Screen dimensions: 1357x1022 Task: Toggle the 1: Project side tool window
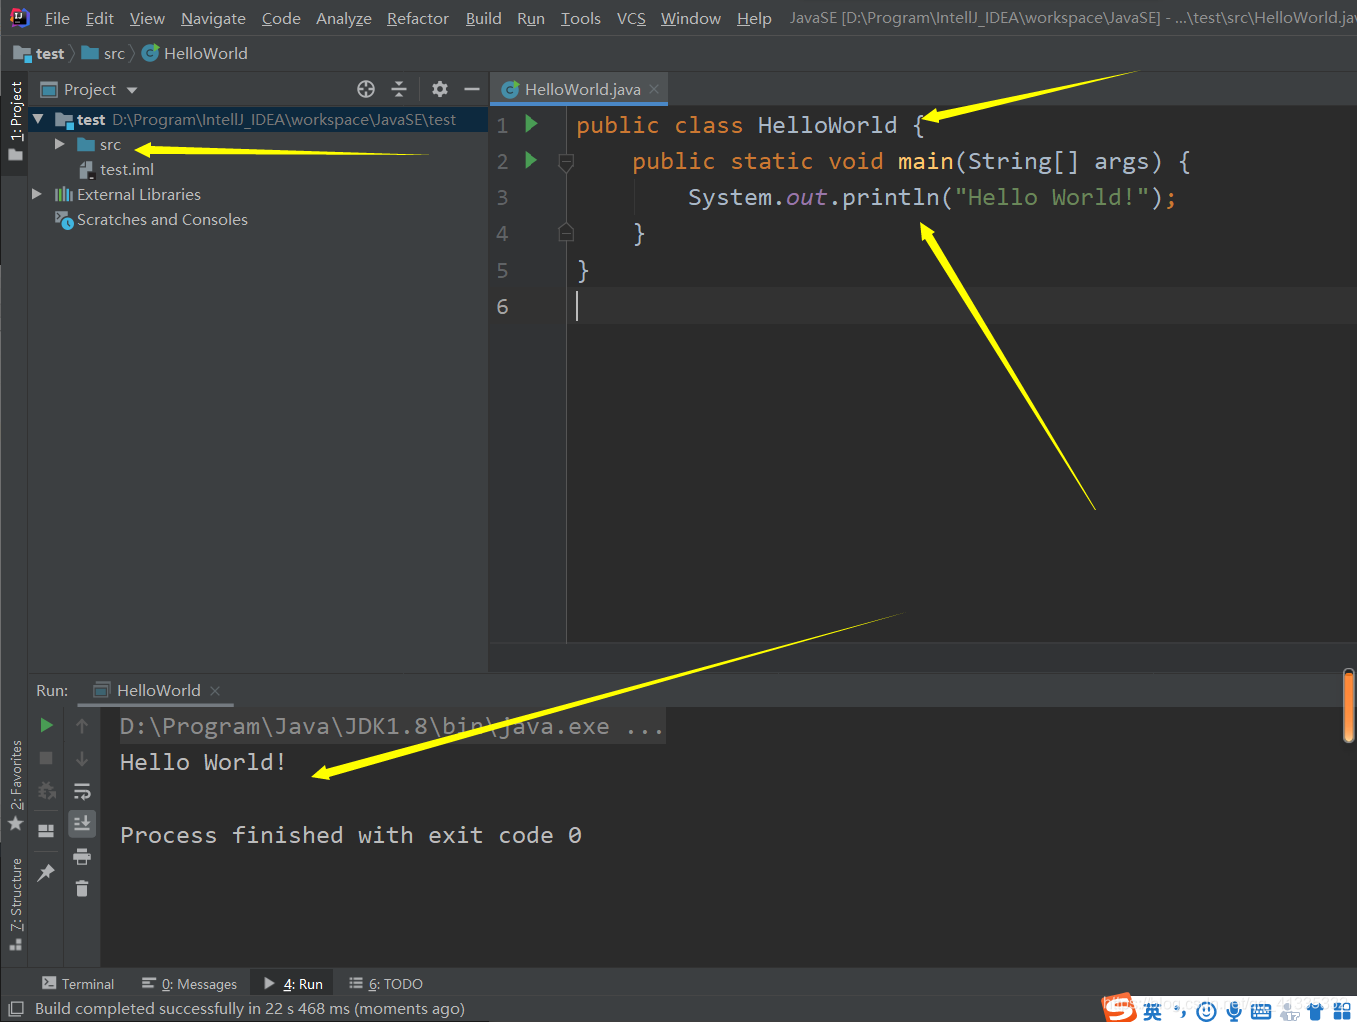click(15, 121)
